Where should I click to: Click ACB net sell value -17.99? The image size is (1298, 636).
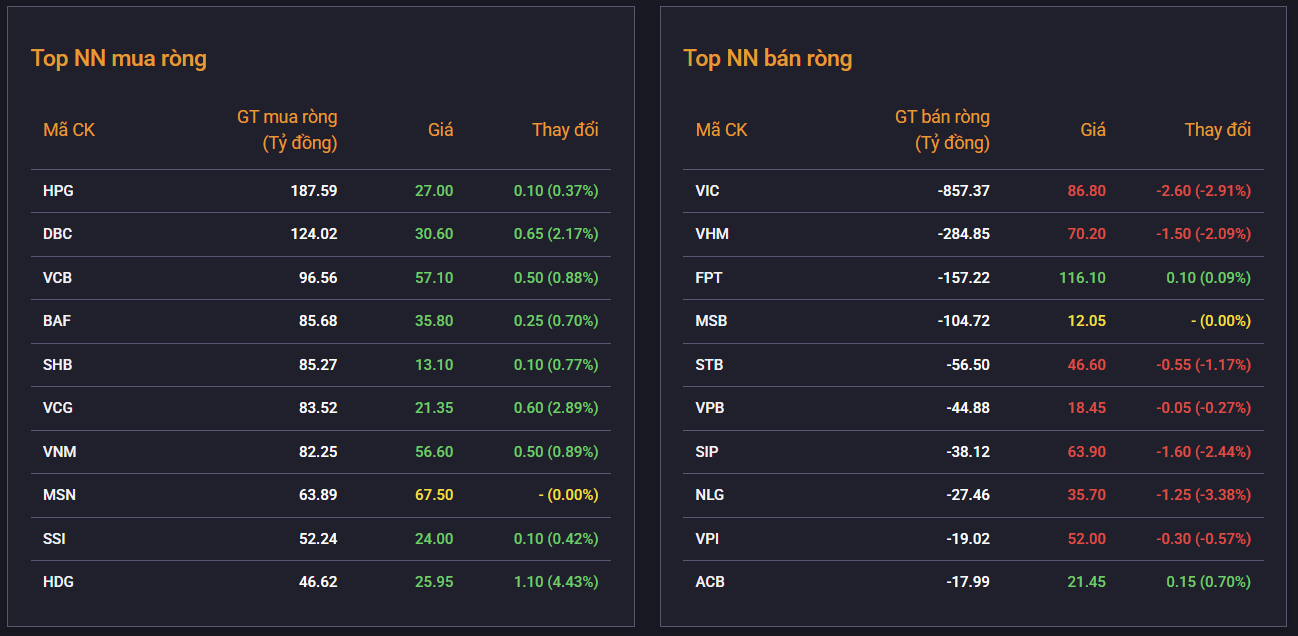pos(968,582)
